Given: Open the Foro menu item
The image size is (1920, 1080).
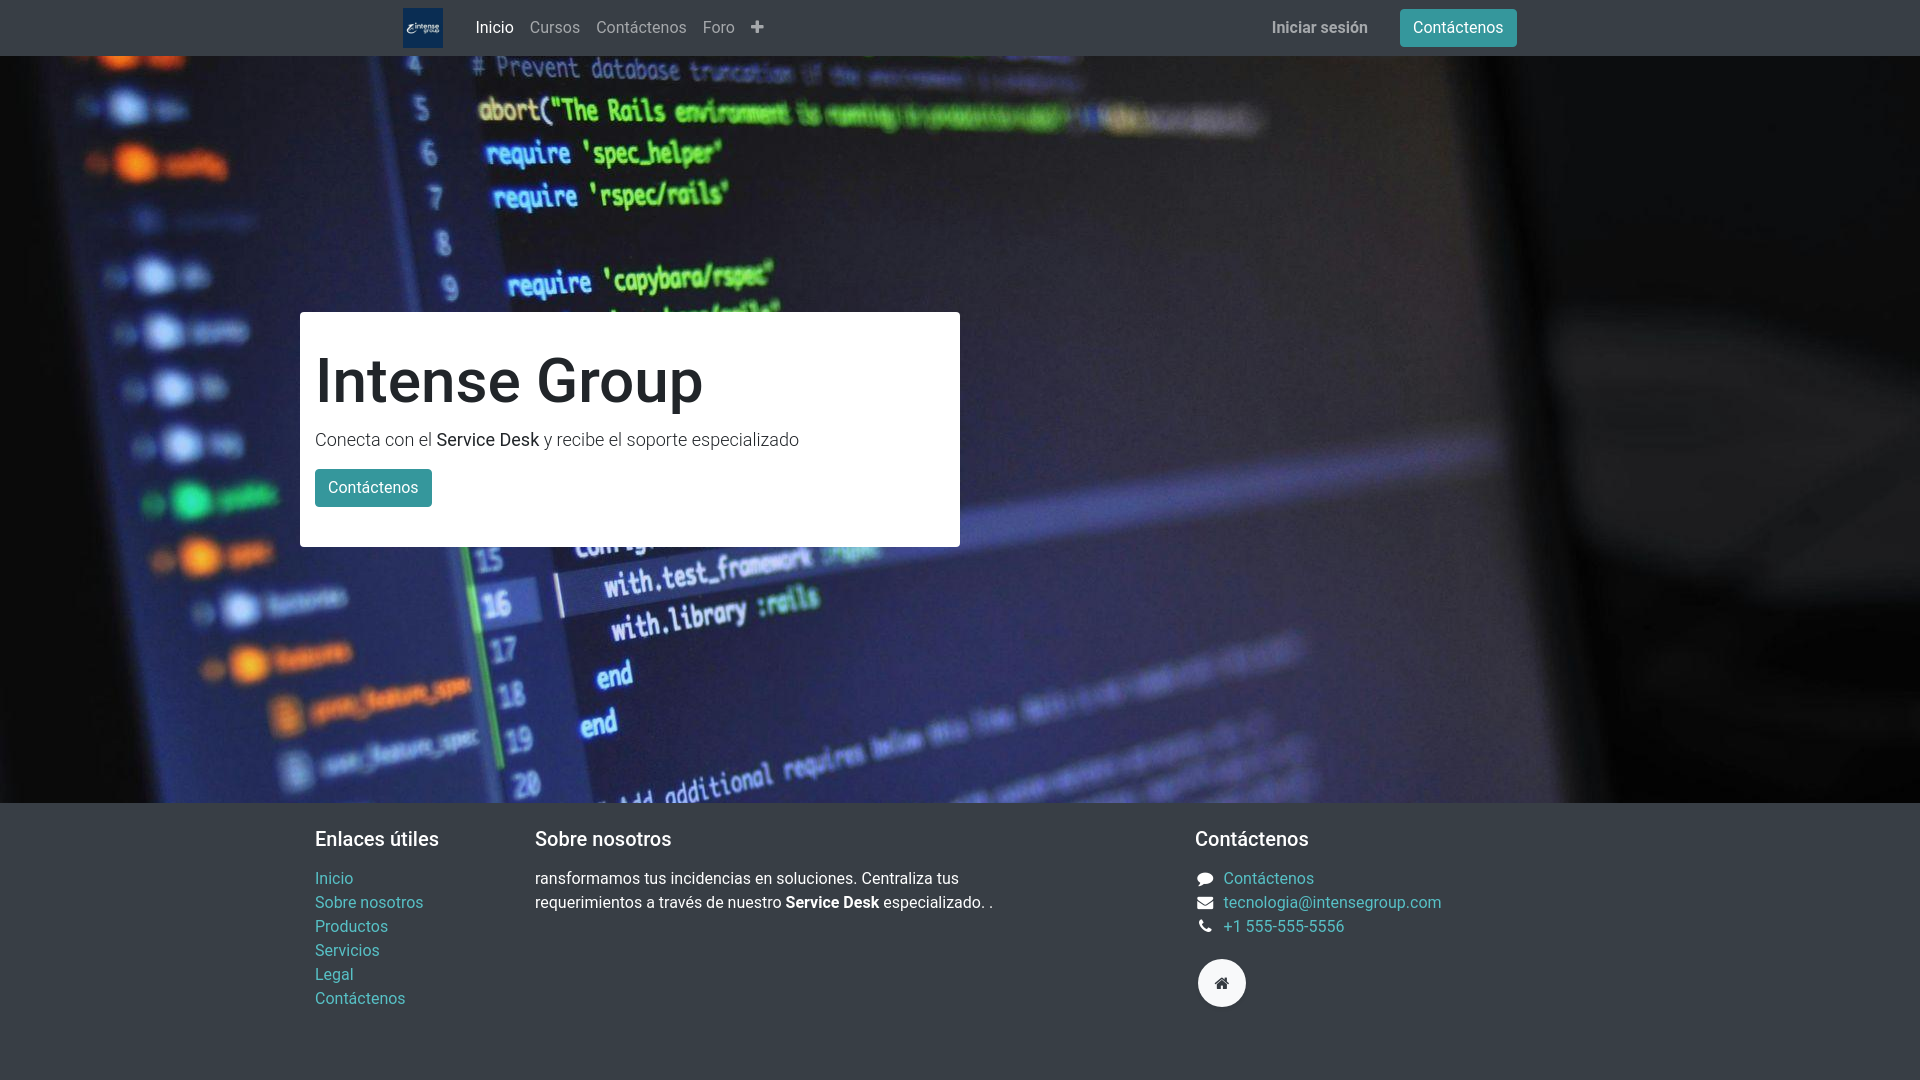Looking at the screenshot, I should point(718,28).
